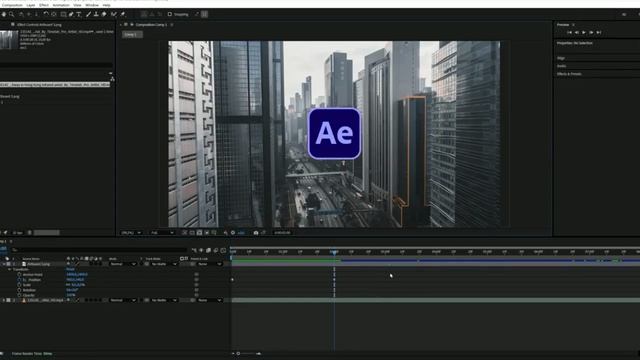Click the viewer current timecode display
640x360 pixels.
pyautogui.click(x=282, y=233)
